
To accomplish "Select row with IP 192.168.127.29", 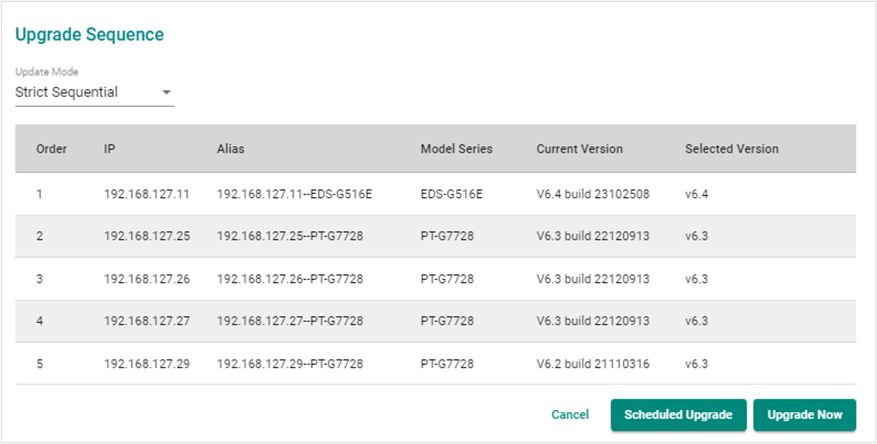I will click(435, 363).
